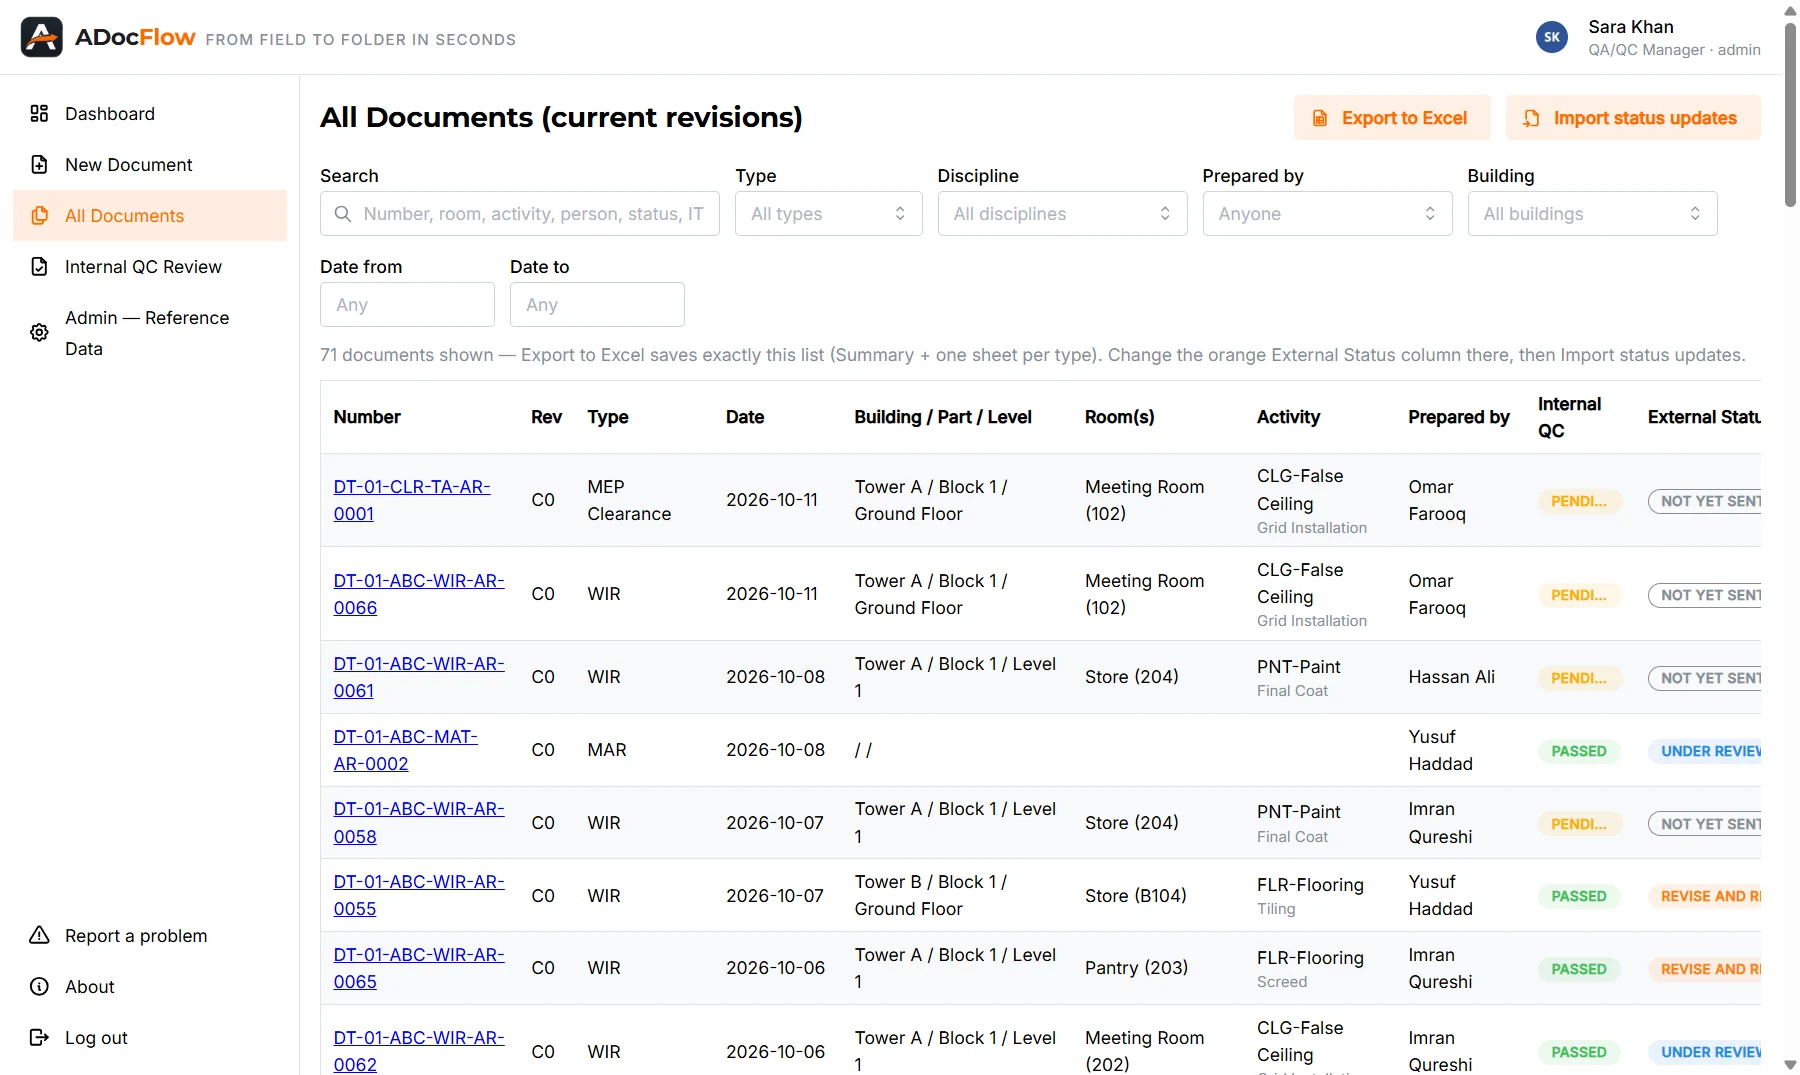
Task: Click "Hassan Ali" prepared by cell
Action: [1451, 677]
